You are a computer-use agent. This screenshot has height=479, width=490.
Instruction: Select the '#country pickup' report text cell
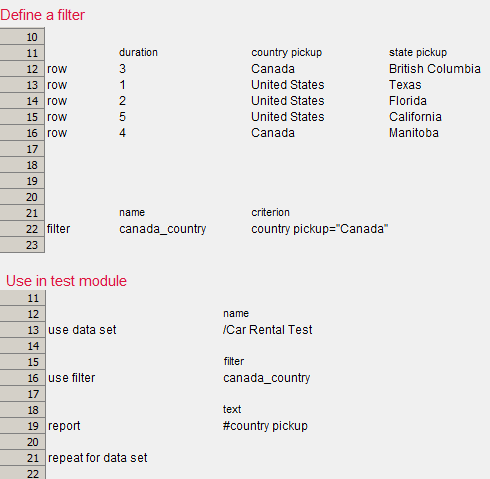[x=265, y=426]
